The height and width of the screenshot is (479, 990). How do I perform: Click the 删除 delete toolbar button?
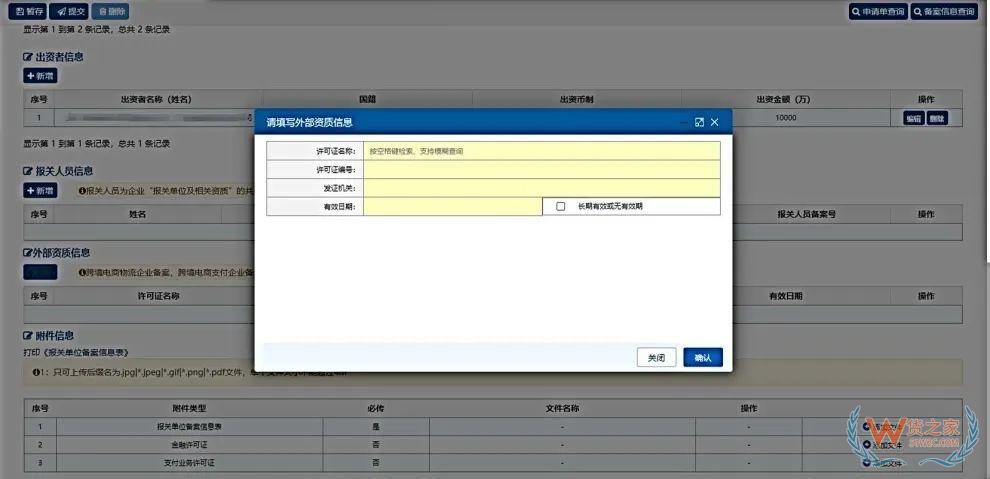pyautogui.click(x=110, y=12)
